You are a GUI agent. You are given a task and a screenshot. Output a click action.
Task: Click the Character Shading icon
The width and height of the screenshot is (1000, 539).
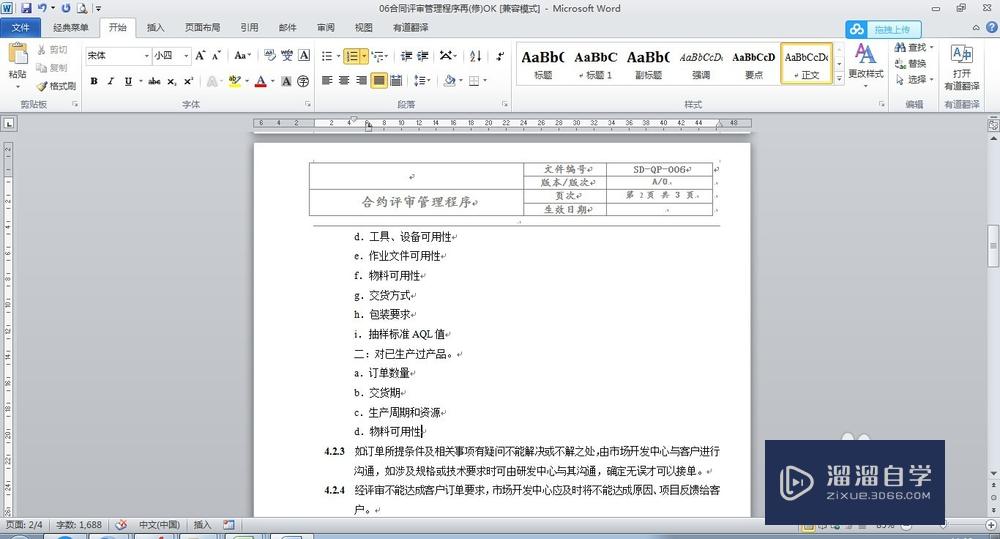click(286, 81)
